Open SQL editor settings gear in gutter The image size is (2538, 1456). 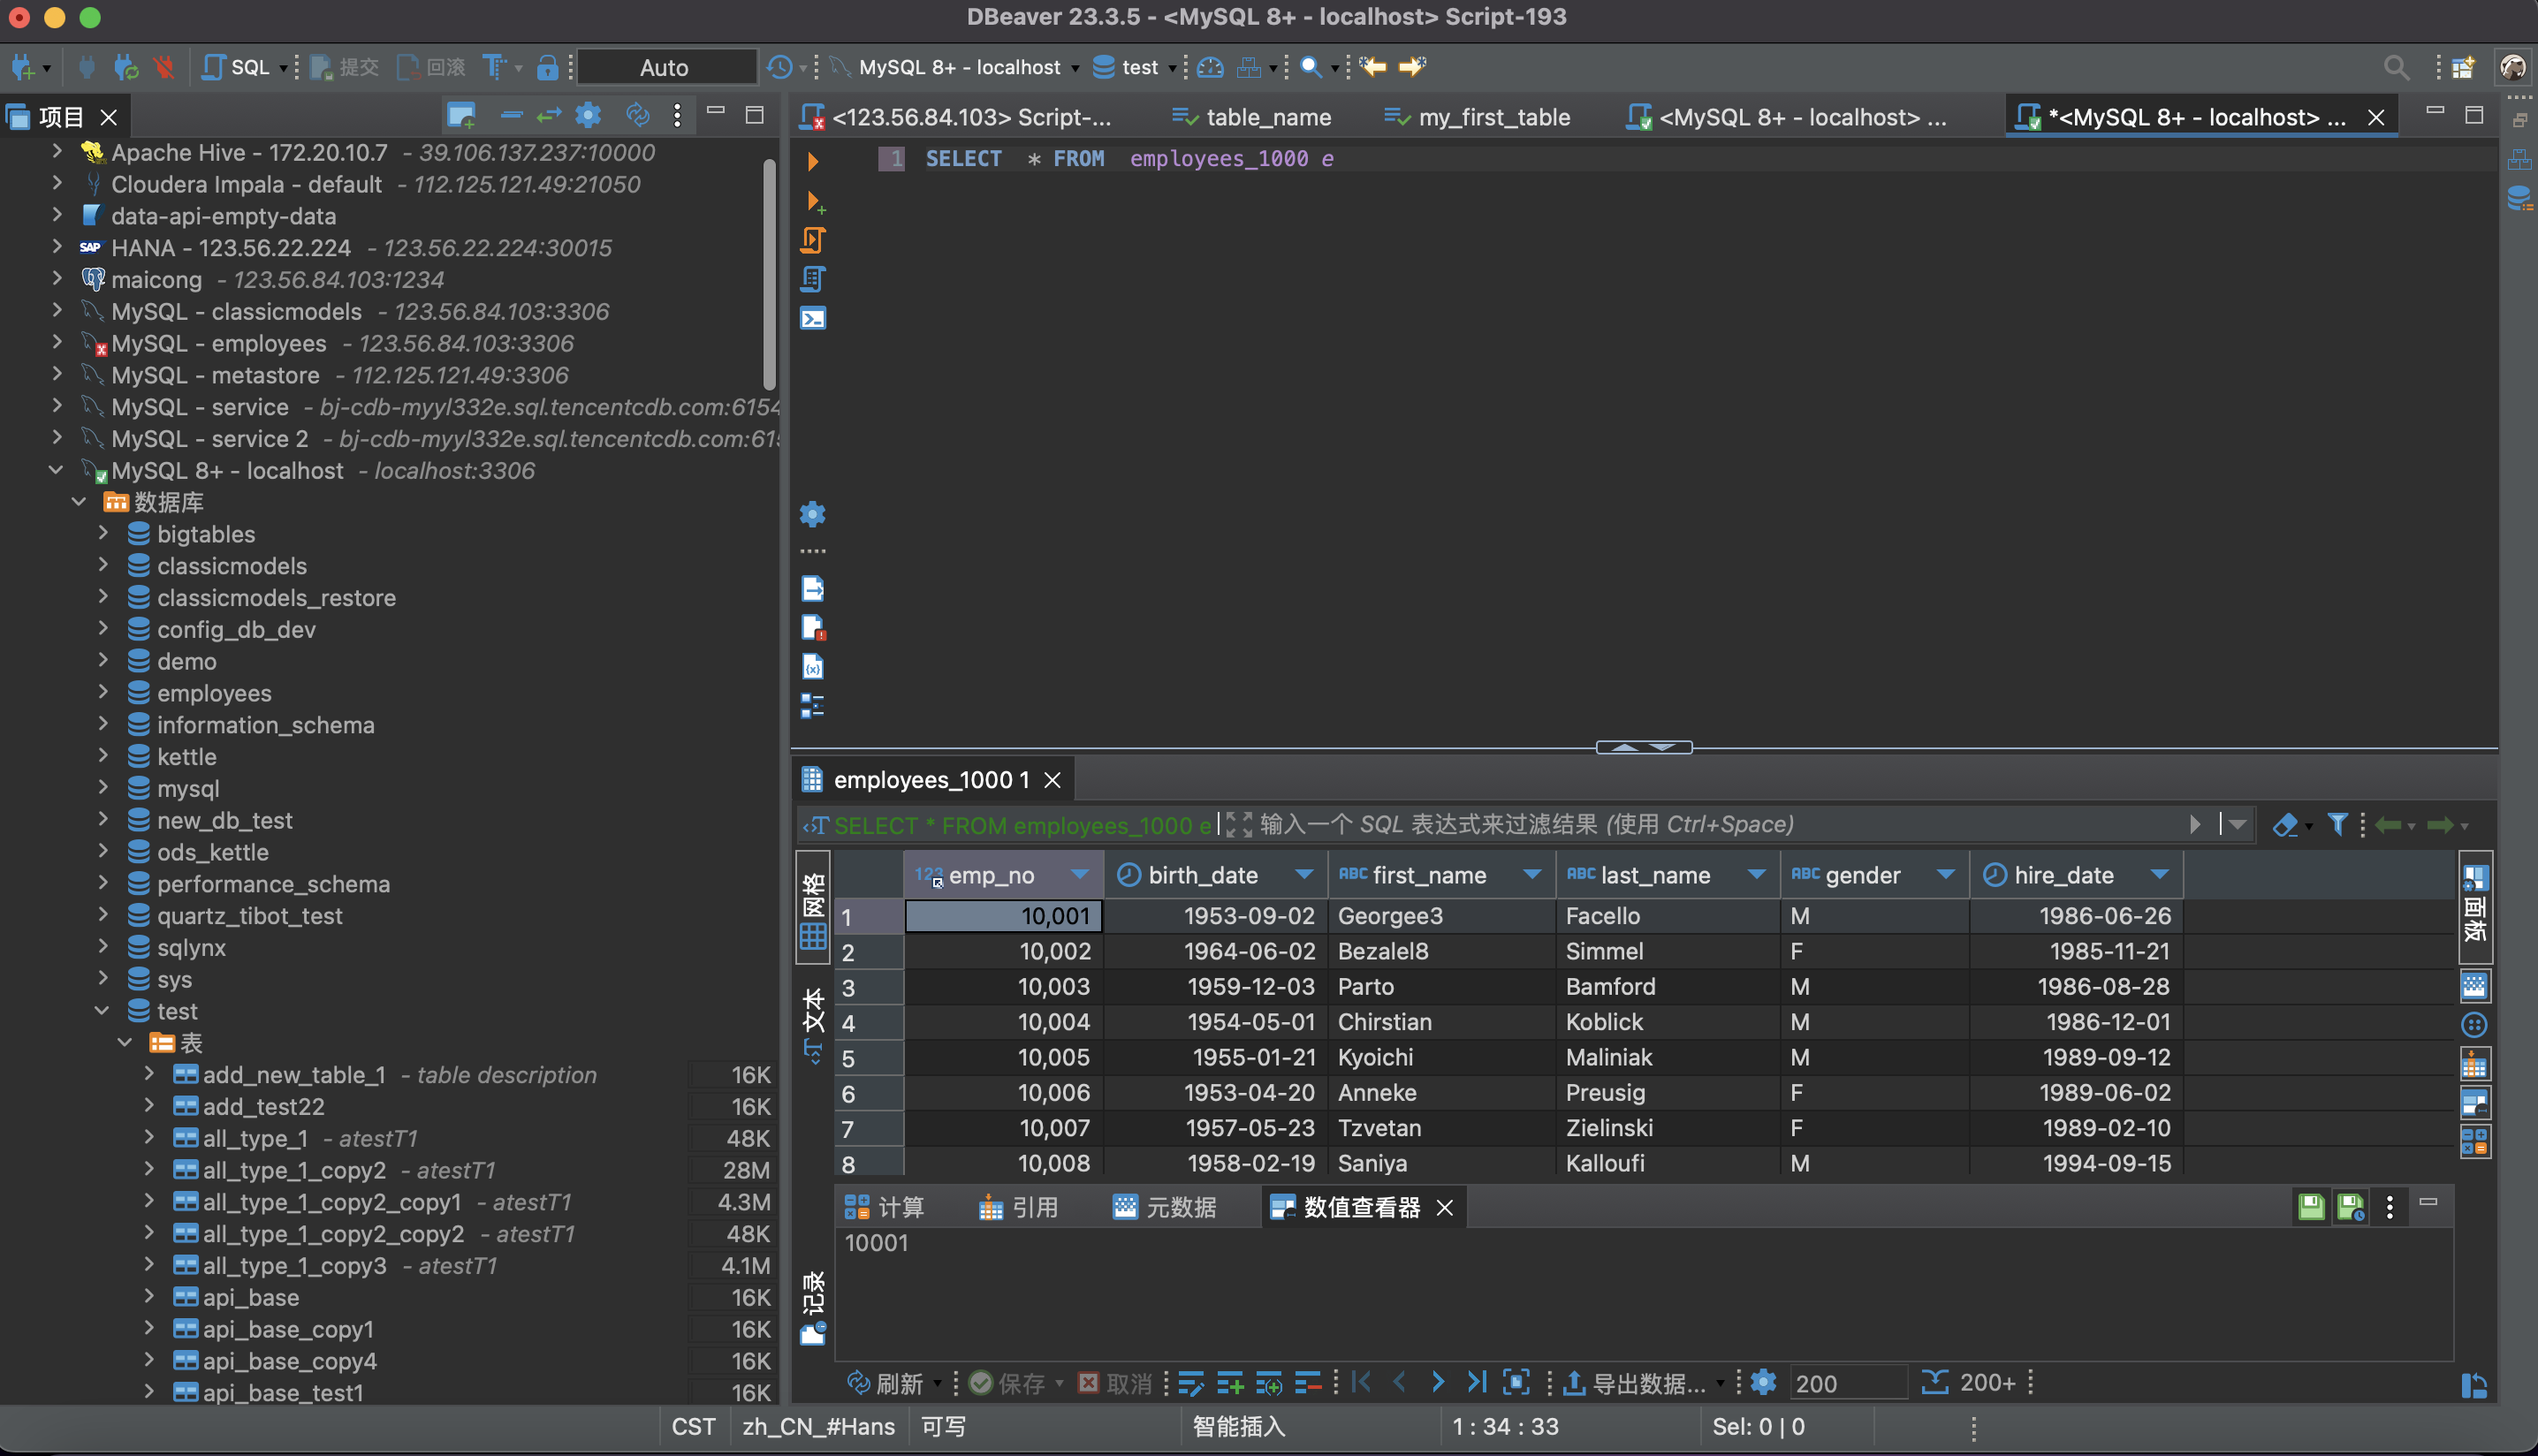coord(812,514)
